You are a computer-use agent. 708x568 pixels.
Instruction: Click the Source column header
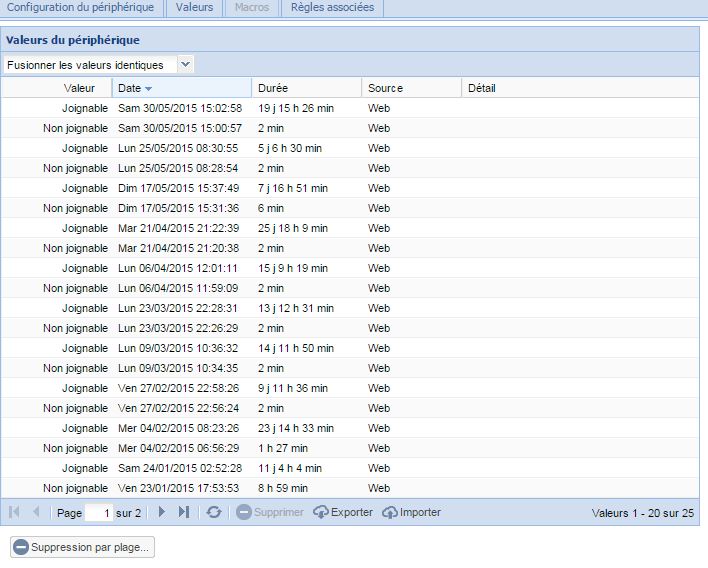tap(410, 88)
